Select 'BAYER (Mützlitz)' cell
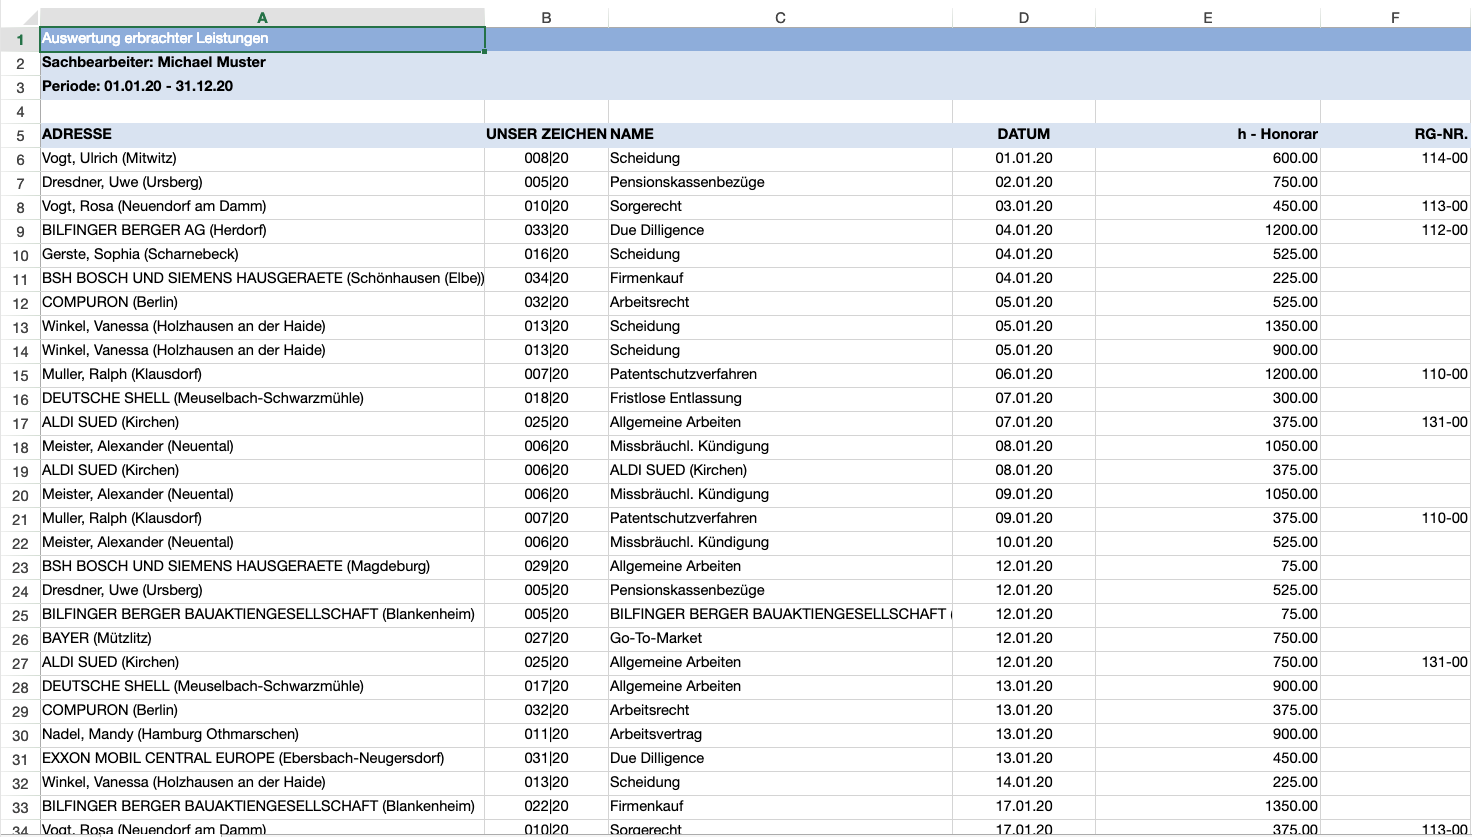This screenshot has height=837, width=1472. (x=262, y=639)
